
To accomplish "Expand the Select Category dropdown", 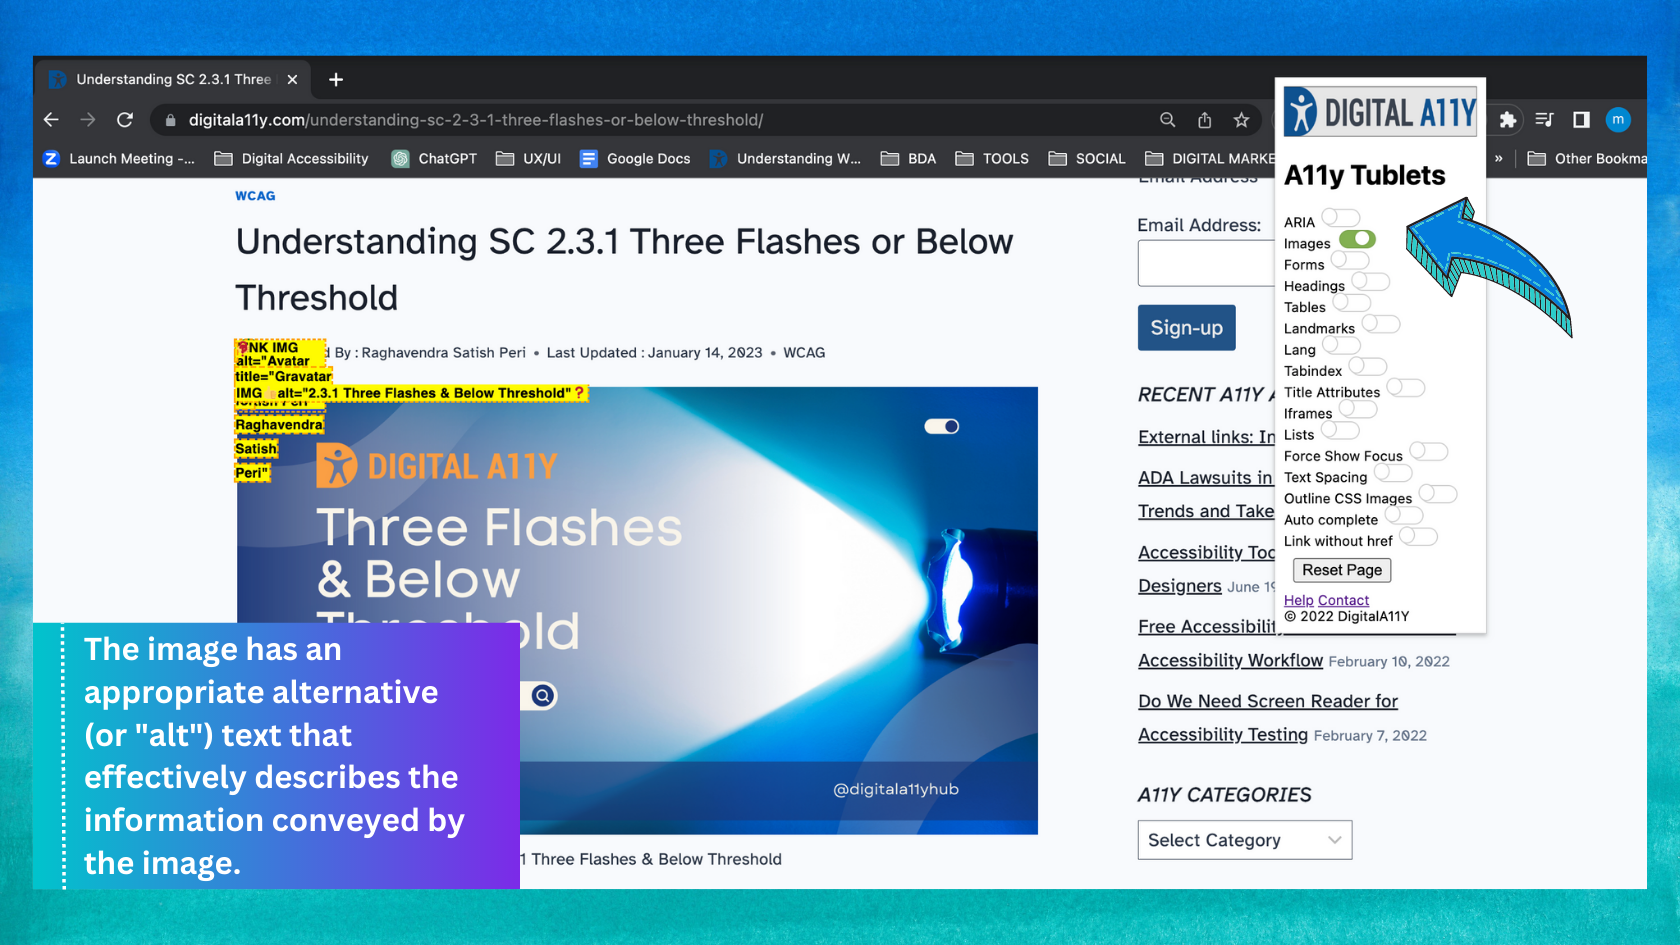I will pos(1244,840).
